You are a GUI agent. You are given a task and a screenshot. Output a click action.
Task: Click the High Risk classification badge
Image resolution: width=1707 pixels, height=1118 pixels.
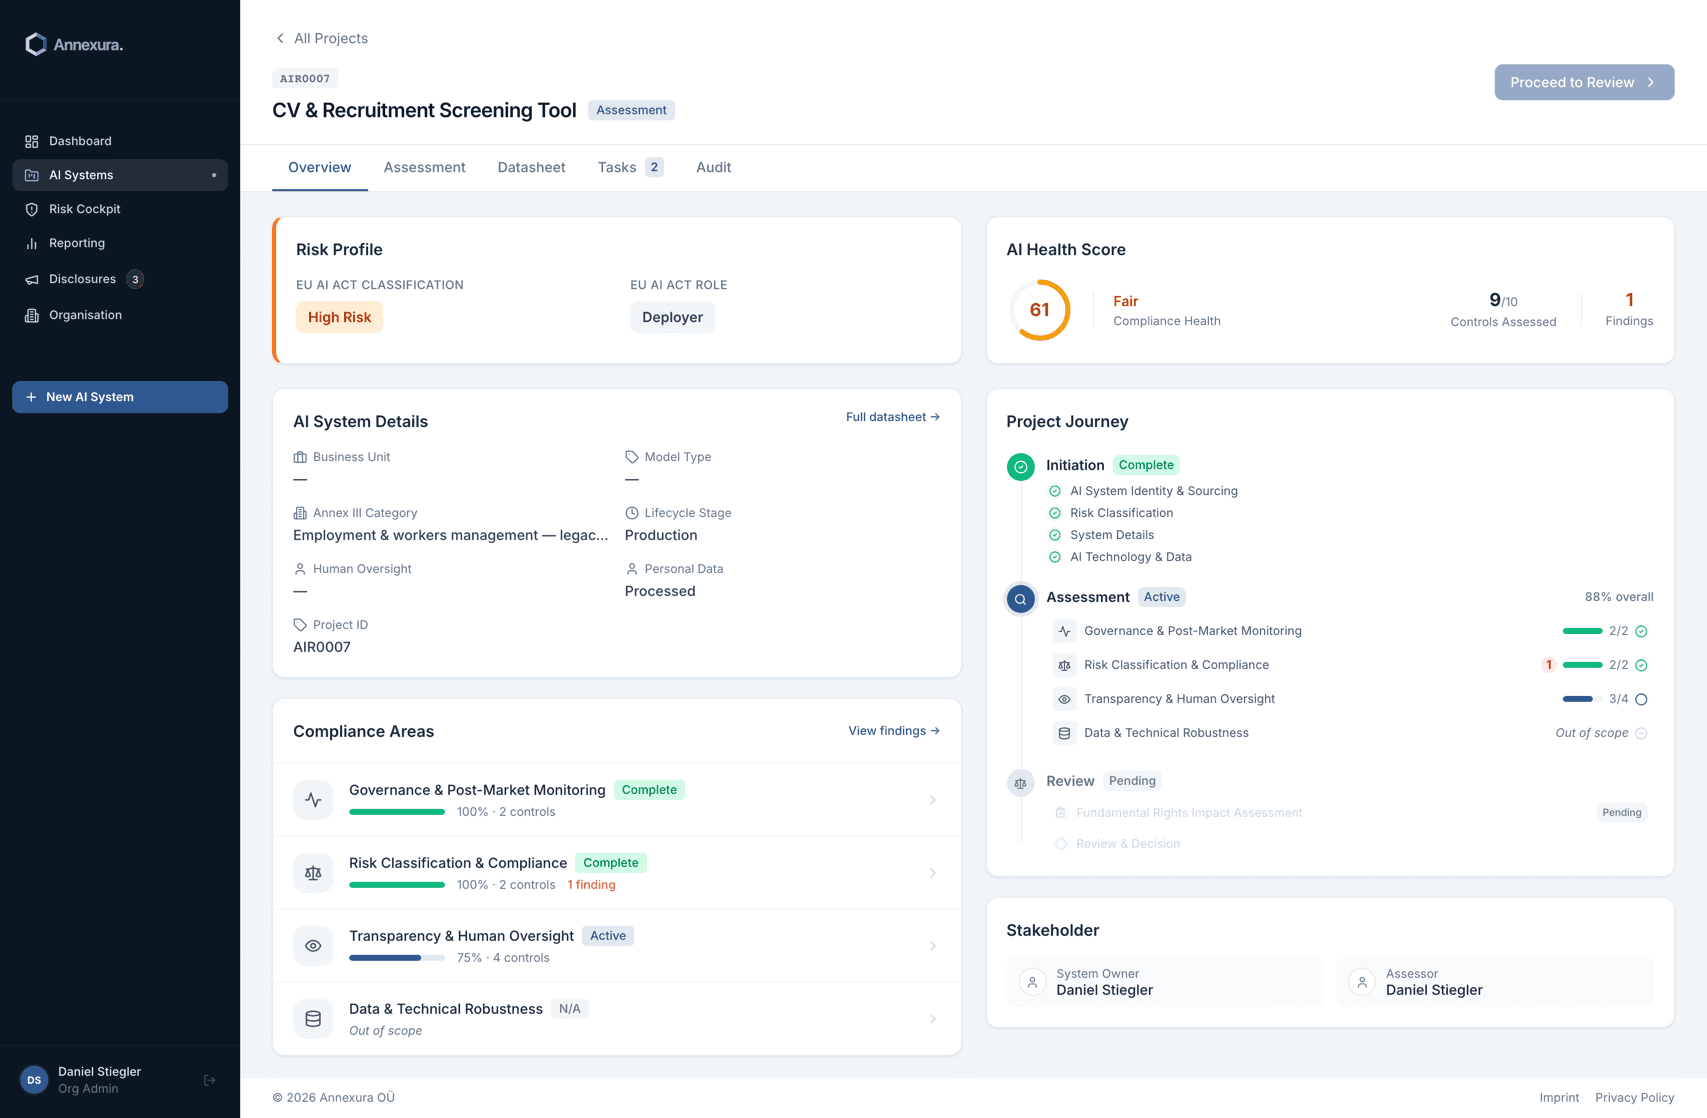tap(339, 317)
